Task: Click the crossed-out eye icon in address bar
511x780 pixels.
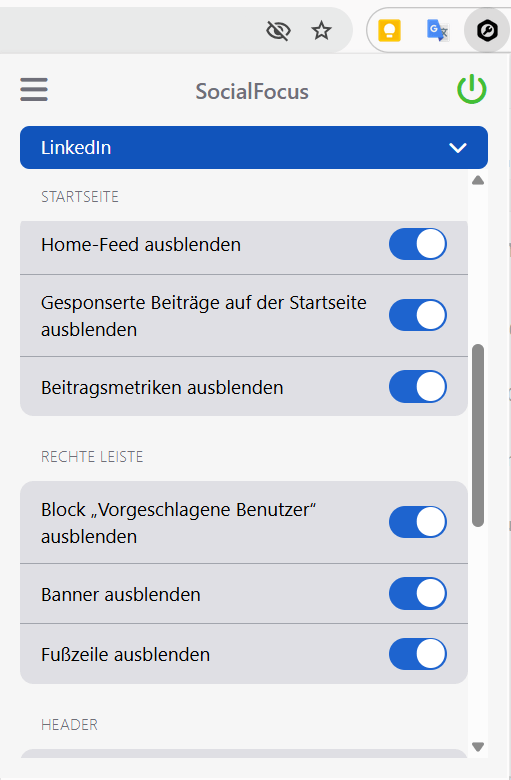Action: (278, 31)
